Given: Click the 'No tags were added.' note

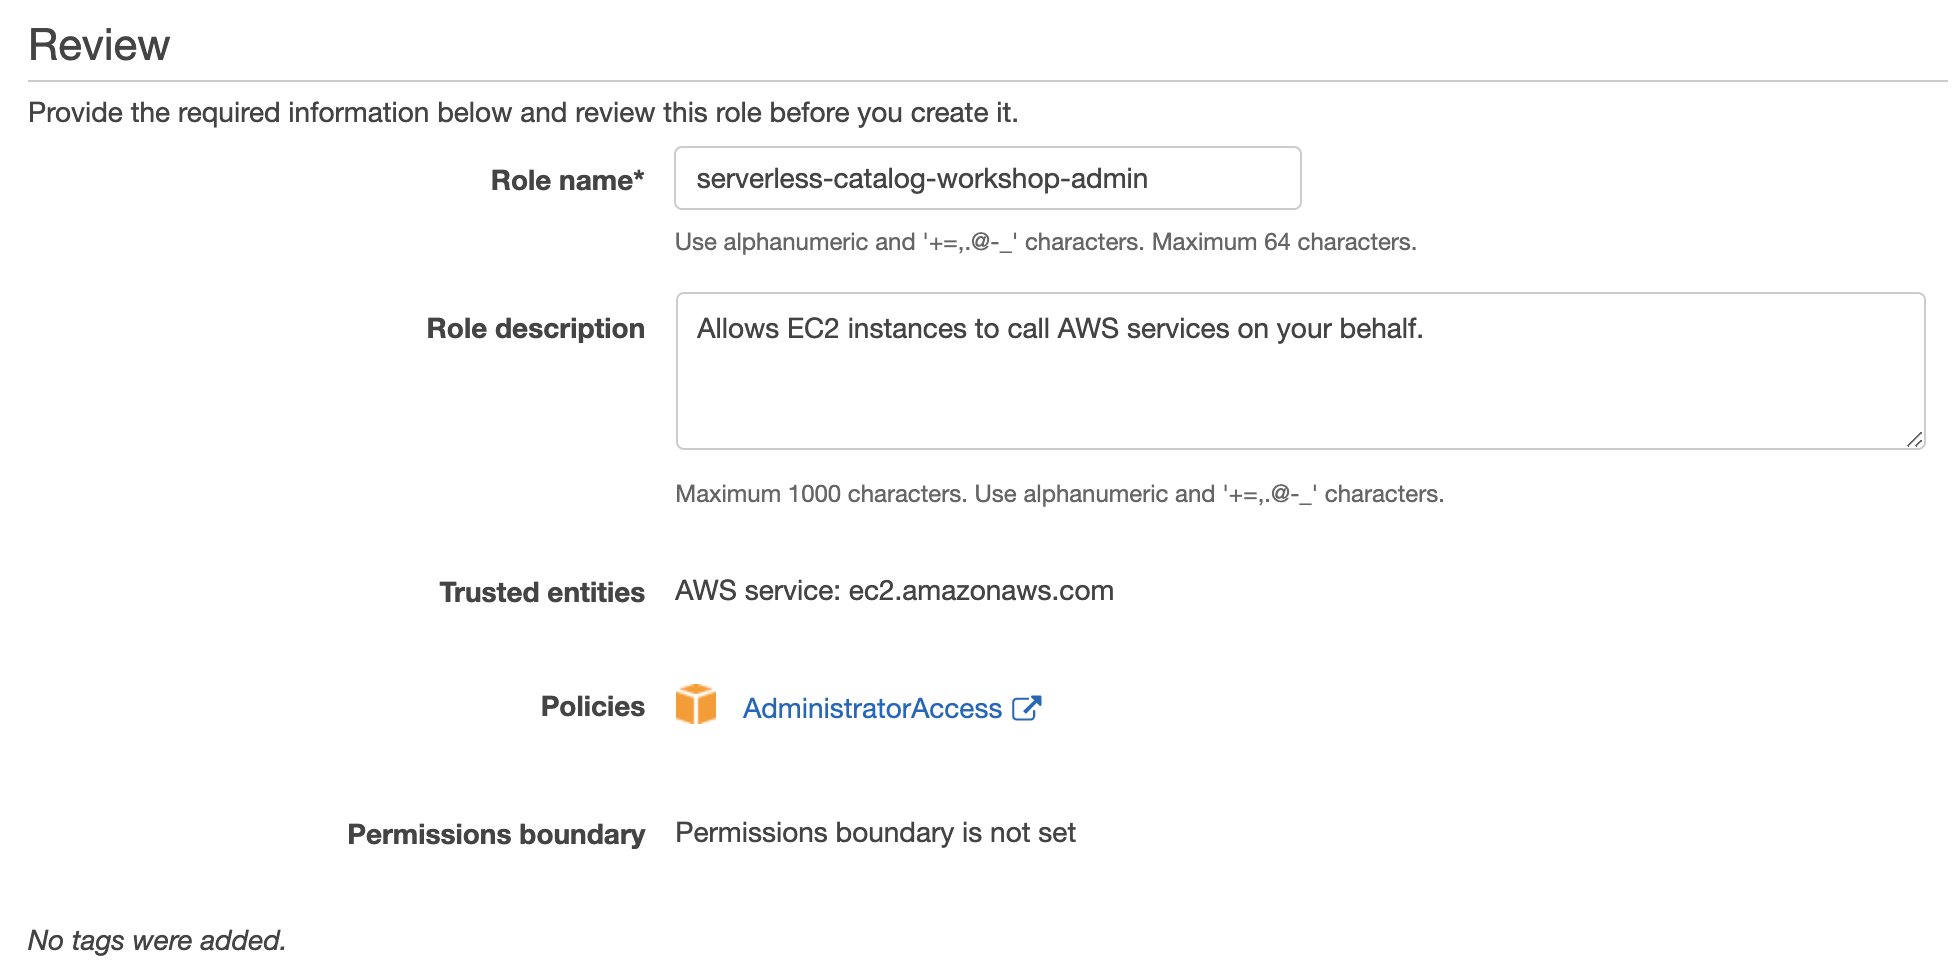Looking at the screenshot, I should coord(157,940).
